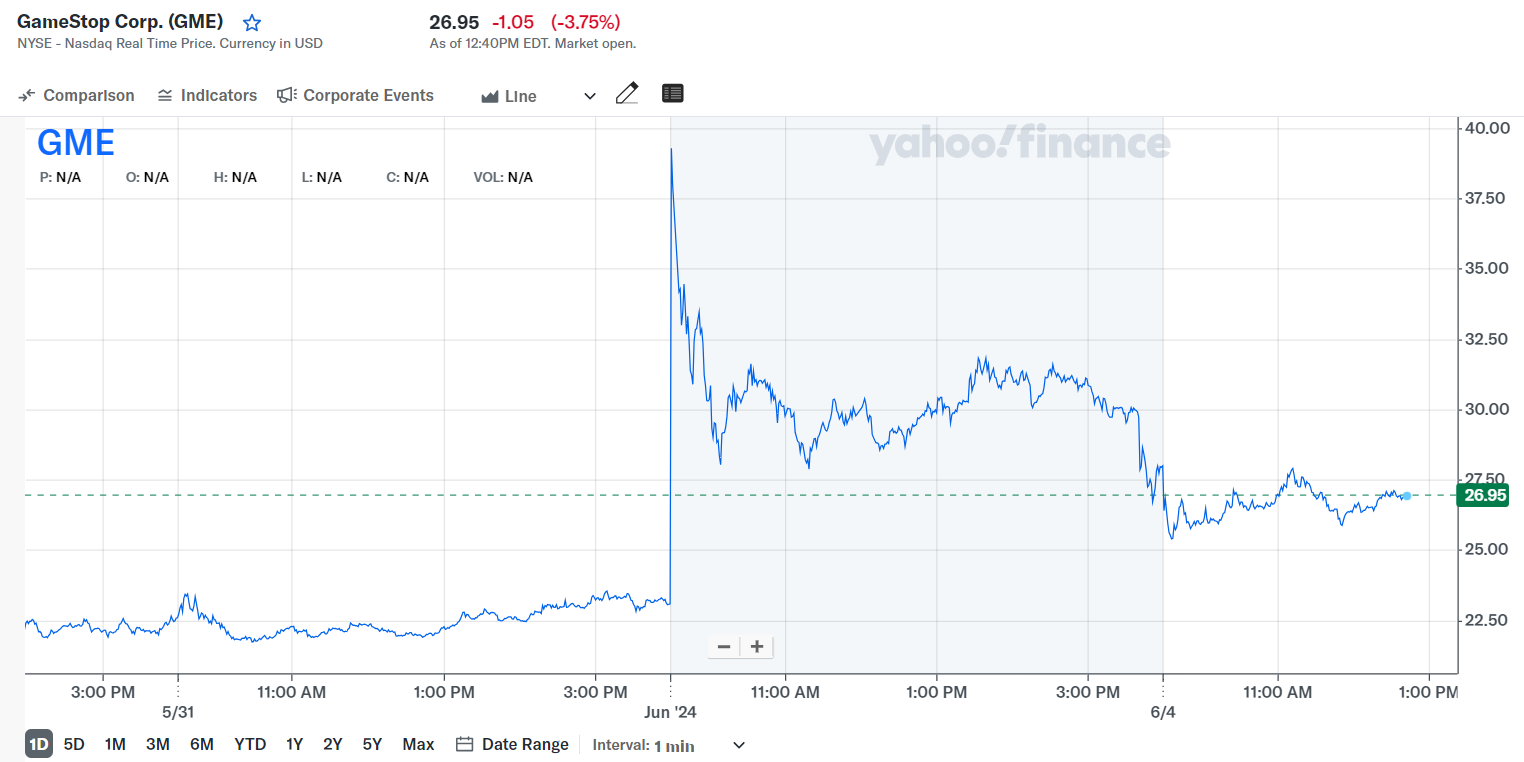Select the 6M time range
Image resolution: width=1524 pixels, height=762 pixels.
(x=202, y=744)
